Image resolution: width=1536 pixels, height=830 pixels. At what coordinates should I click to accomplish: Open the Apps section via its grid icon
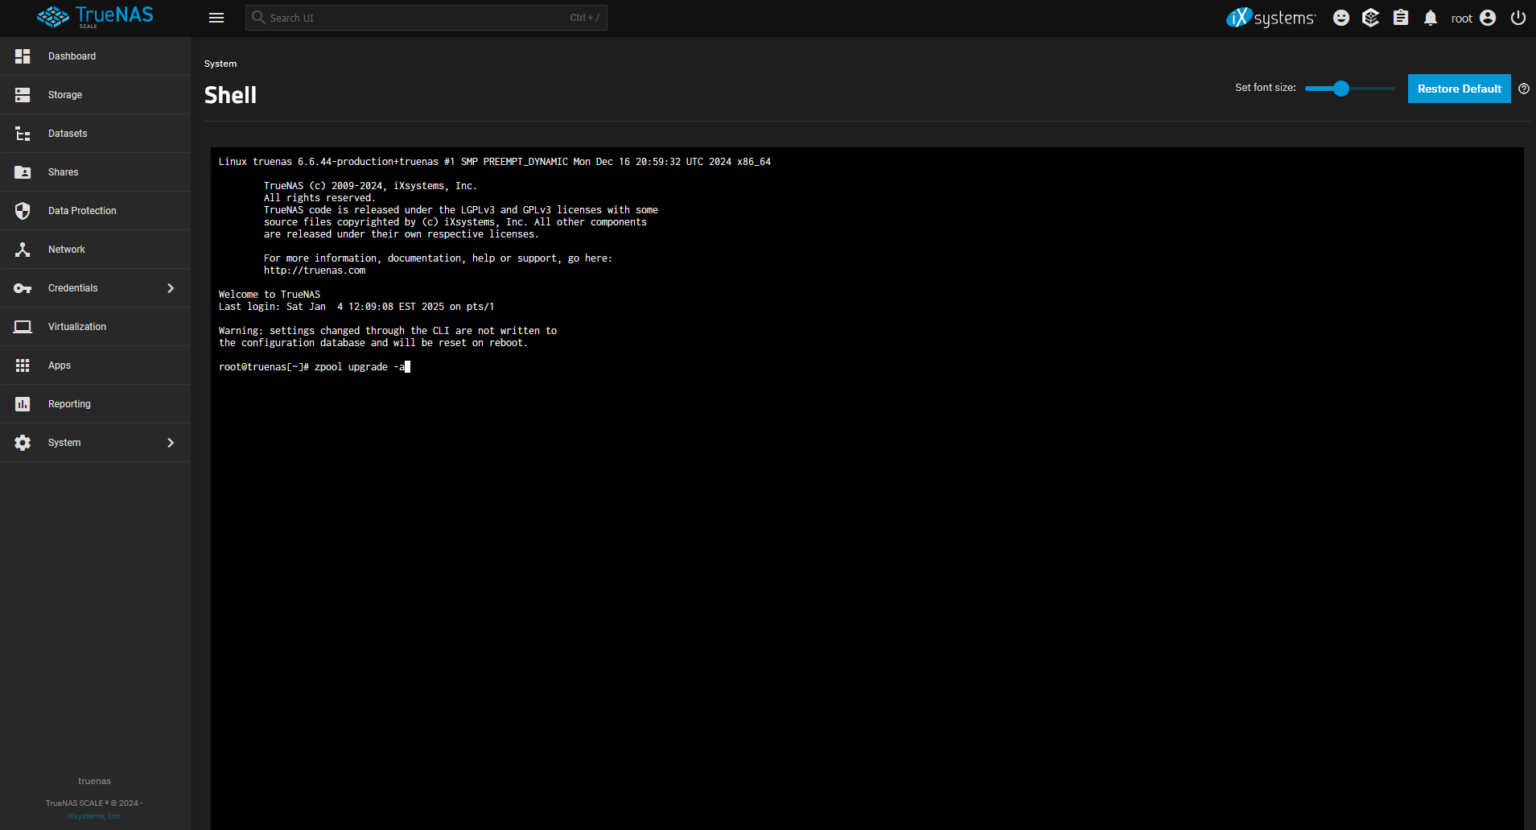click(x=22, y=365)
